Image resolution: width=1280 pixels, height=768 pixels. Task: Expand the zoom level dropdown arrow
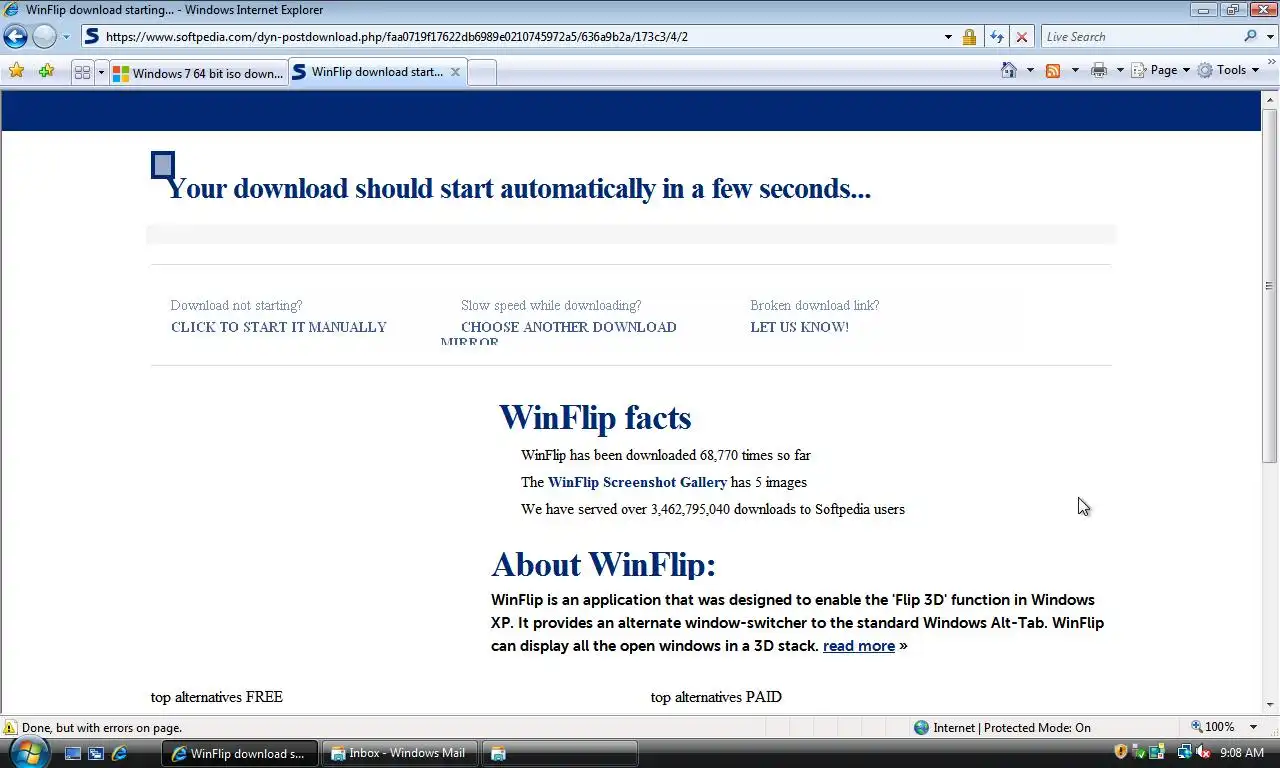coord(1254,727)
